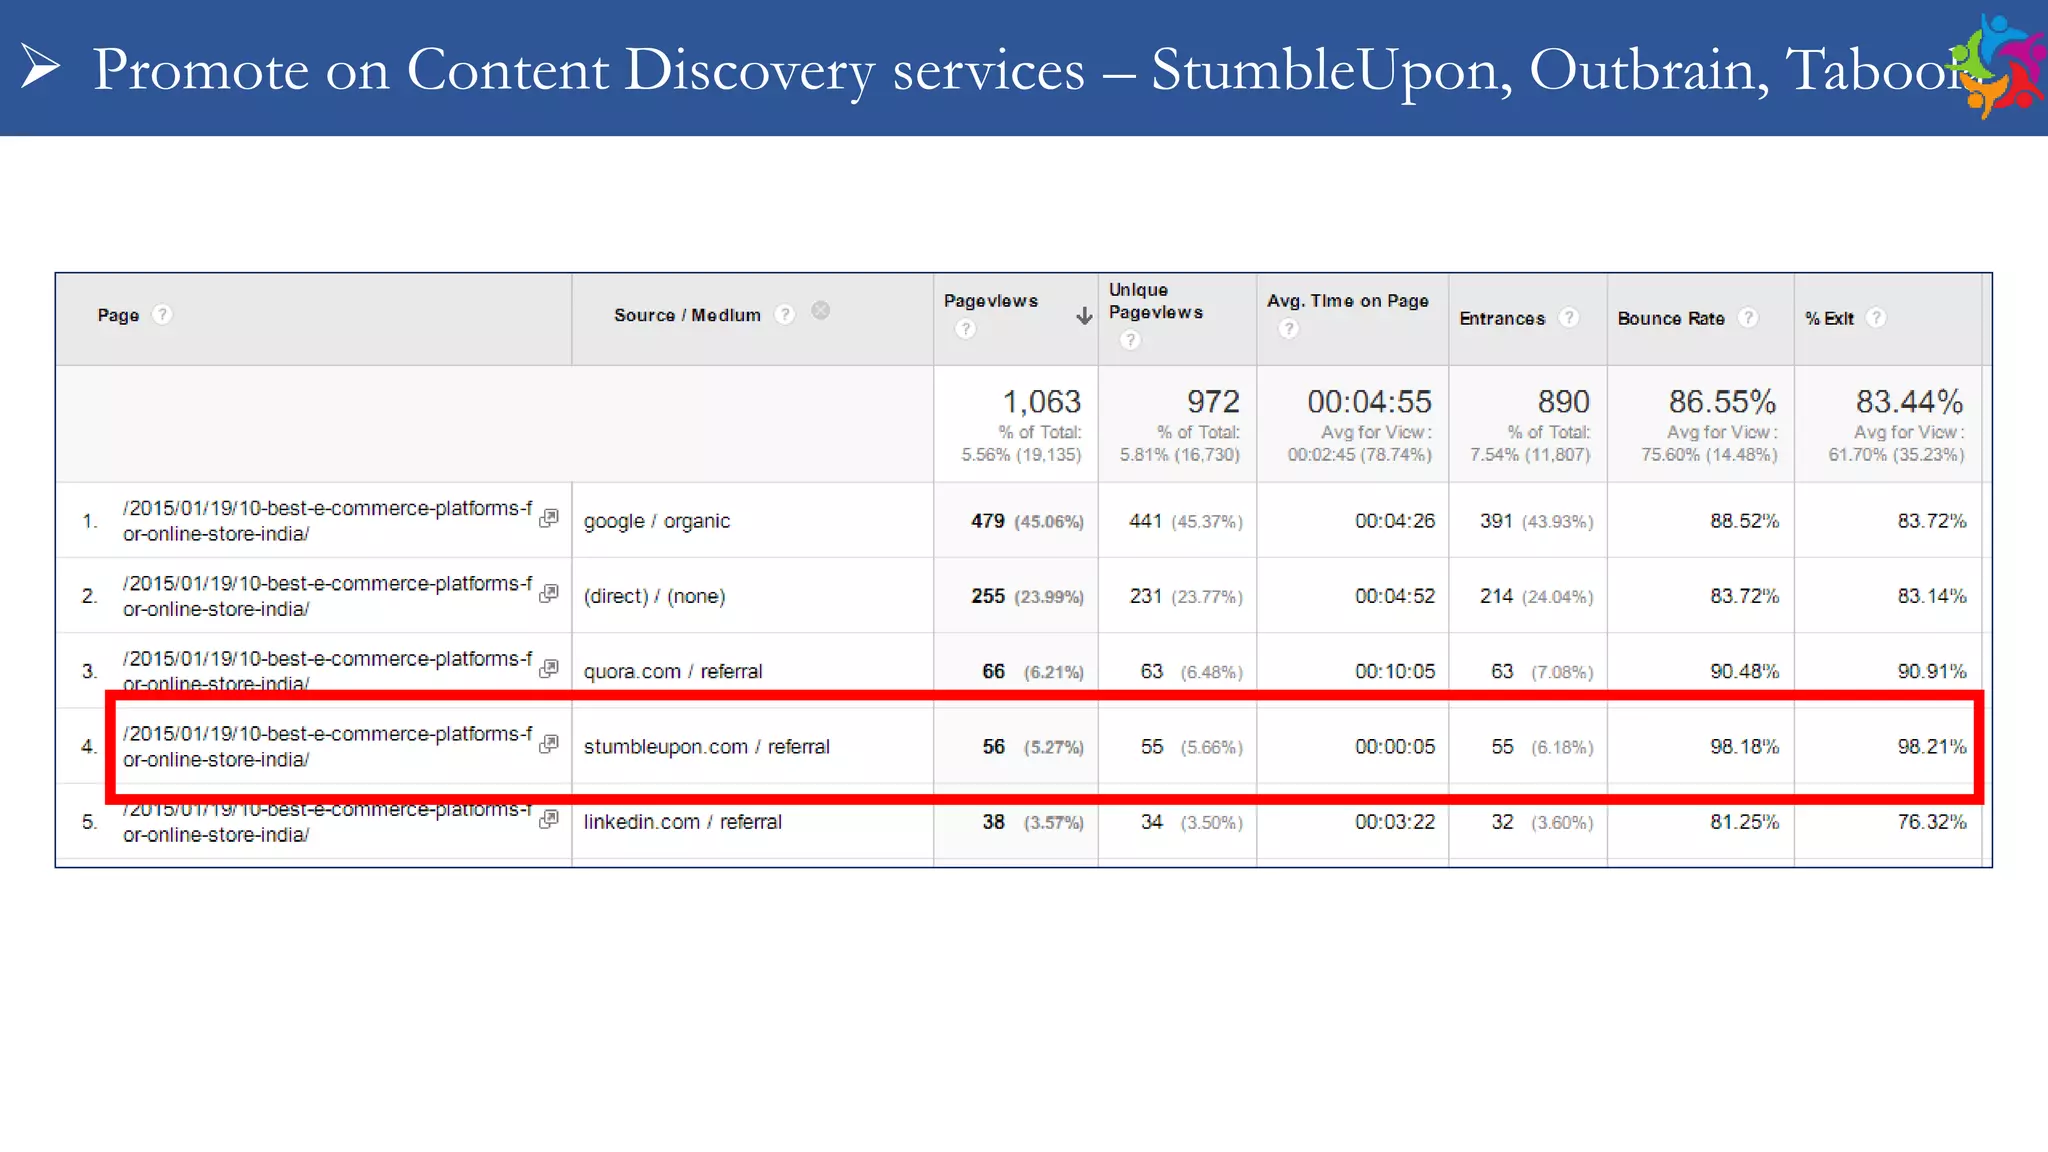The height and width of the screenshot is (1152, 2048).
Task: Click overall bounce rate 86.55%
Action: [x=1722, y=402]
